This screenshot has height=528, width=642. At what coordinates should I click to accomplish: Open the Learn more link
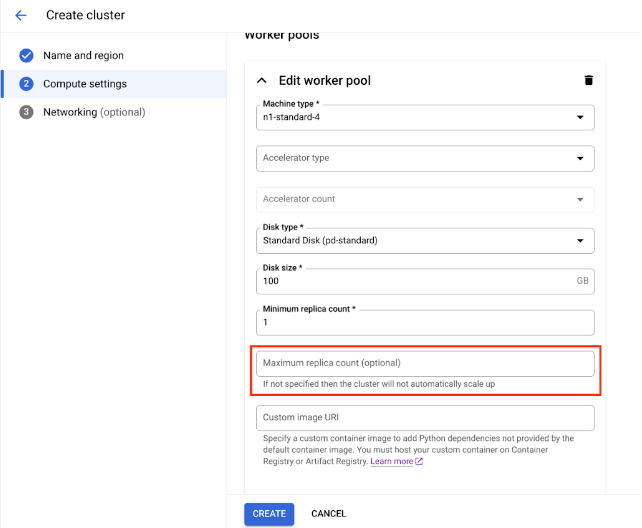point(391,462)
